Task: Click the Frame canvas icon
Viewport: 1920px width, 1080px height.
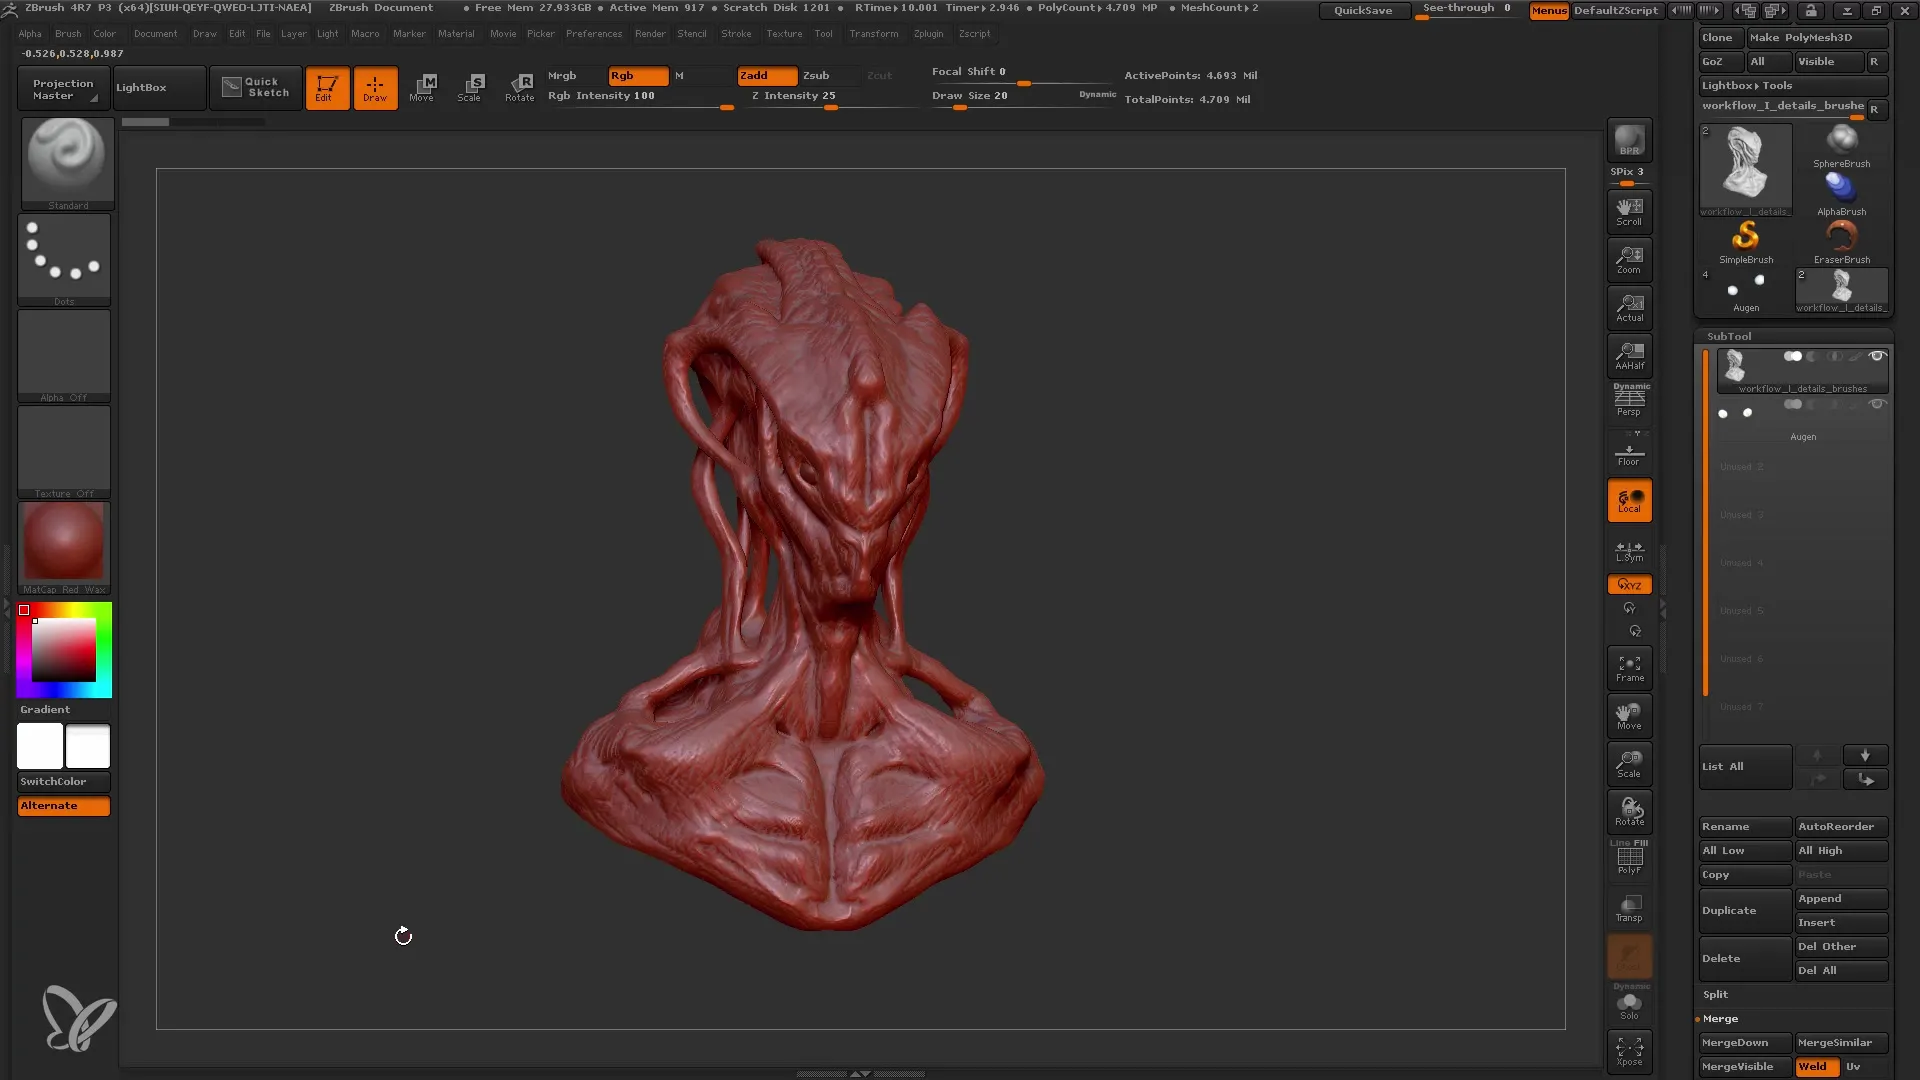Action: coord(1630,667)
